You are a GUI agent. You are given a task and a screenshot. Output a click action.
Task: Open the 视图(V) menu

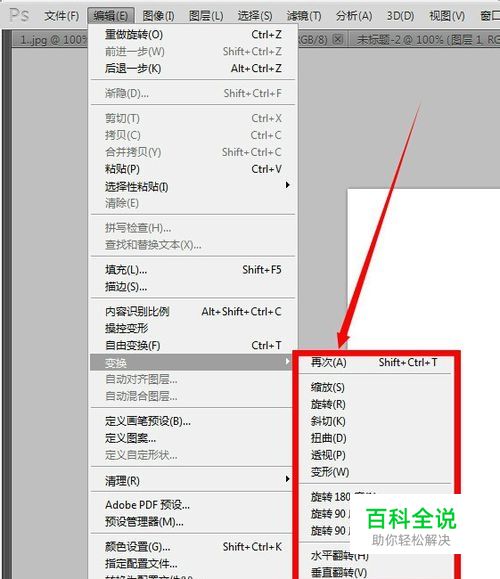pyautogui.click(x=446, y=16)
